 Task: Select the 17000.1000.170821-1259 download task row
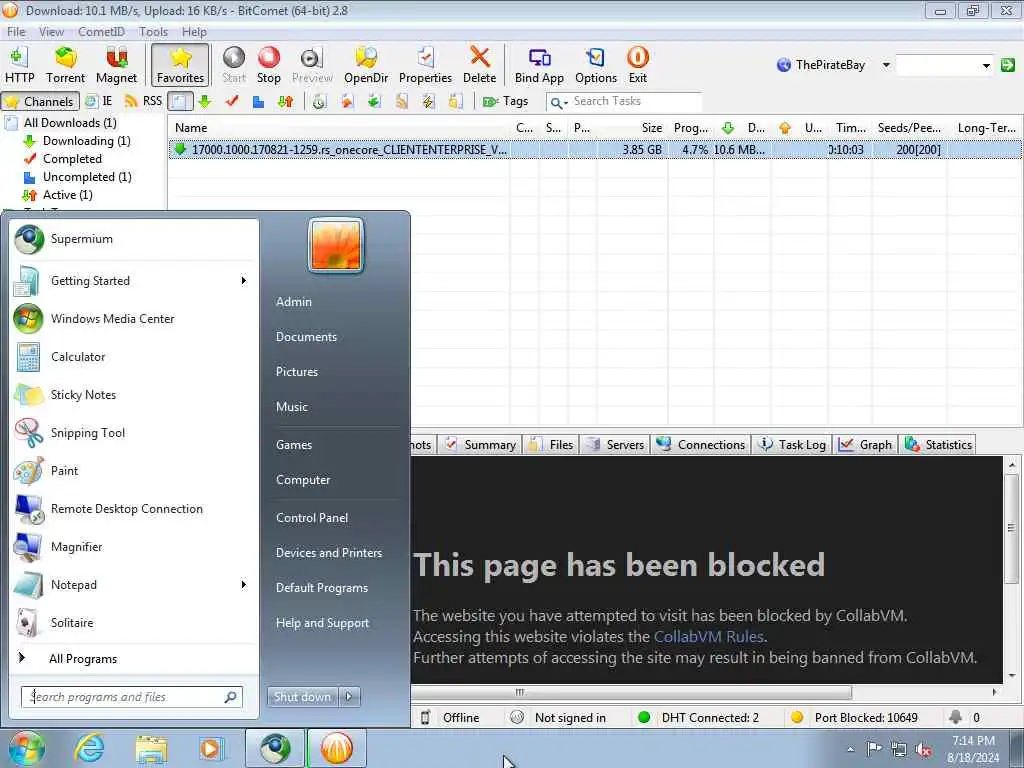pos(594,150)
